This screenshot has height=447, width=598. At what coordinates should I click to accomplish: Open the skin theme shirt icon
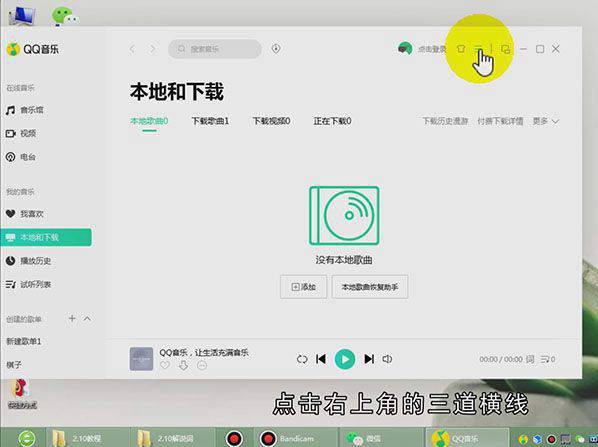(x=461, y=49)
